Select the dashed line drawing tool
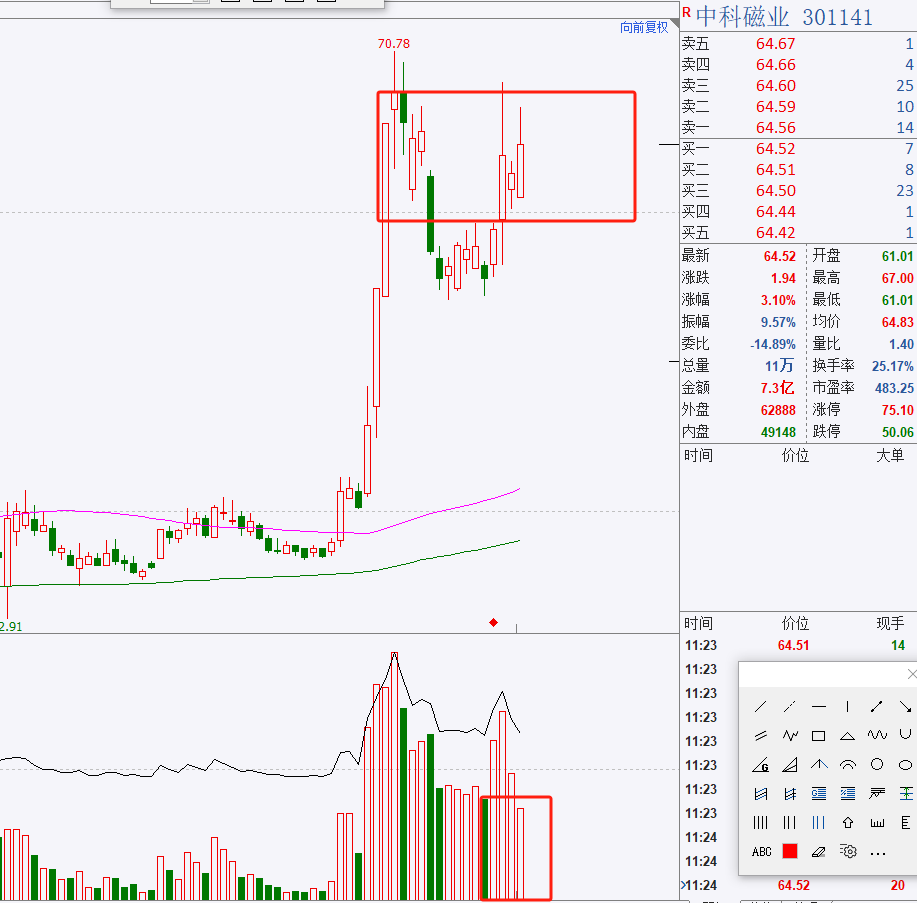This screenshot has width=917, height=903. (790, 706)
